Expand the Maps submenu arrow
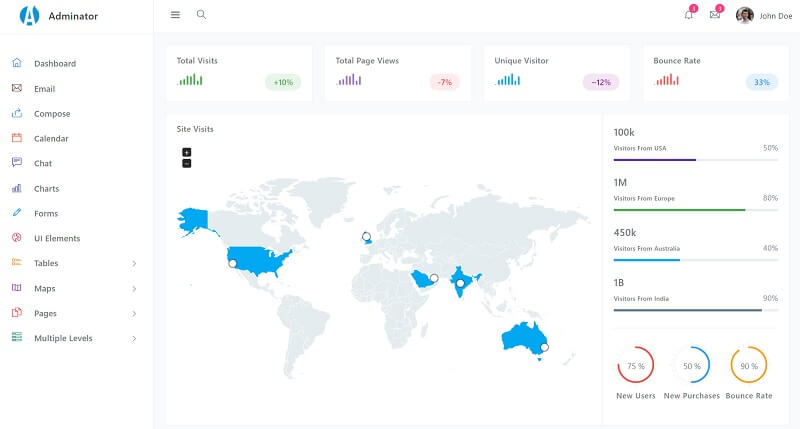 [x=134, y=289]
